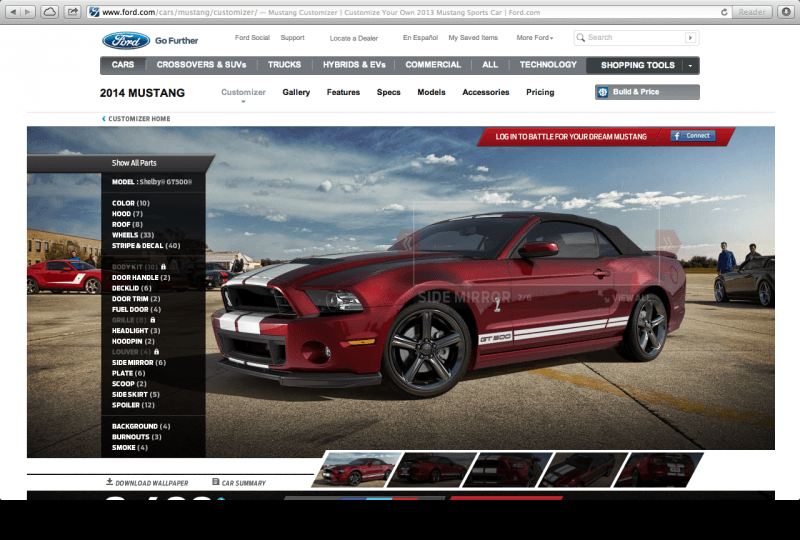This screenshot has width=800, height=540.
Task: Select the second car view thumbnail
Action: click(x=432, y=469)
